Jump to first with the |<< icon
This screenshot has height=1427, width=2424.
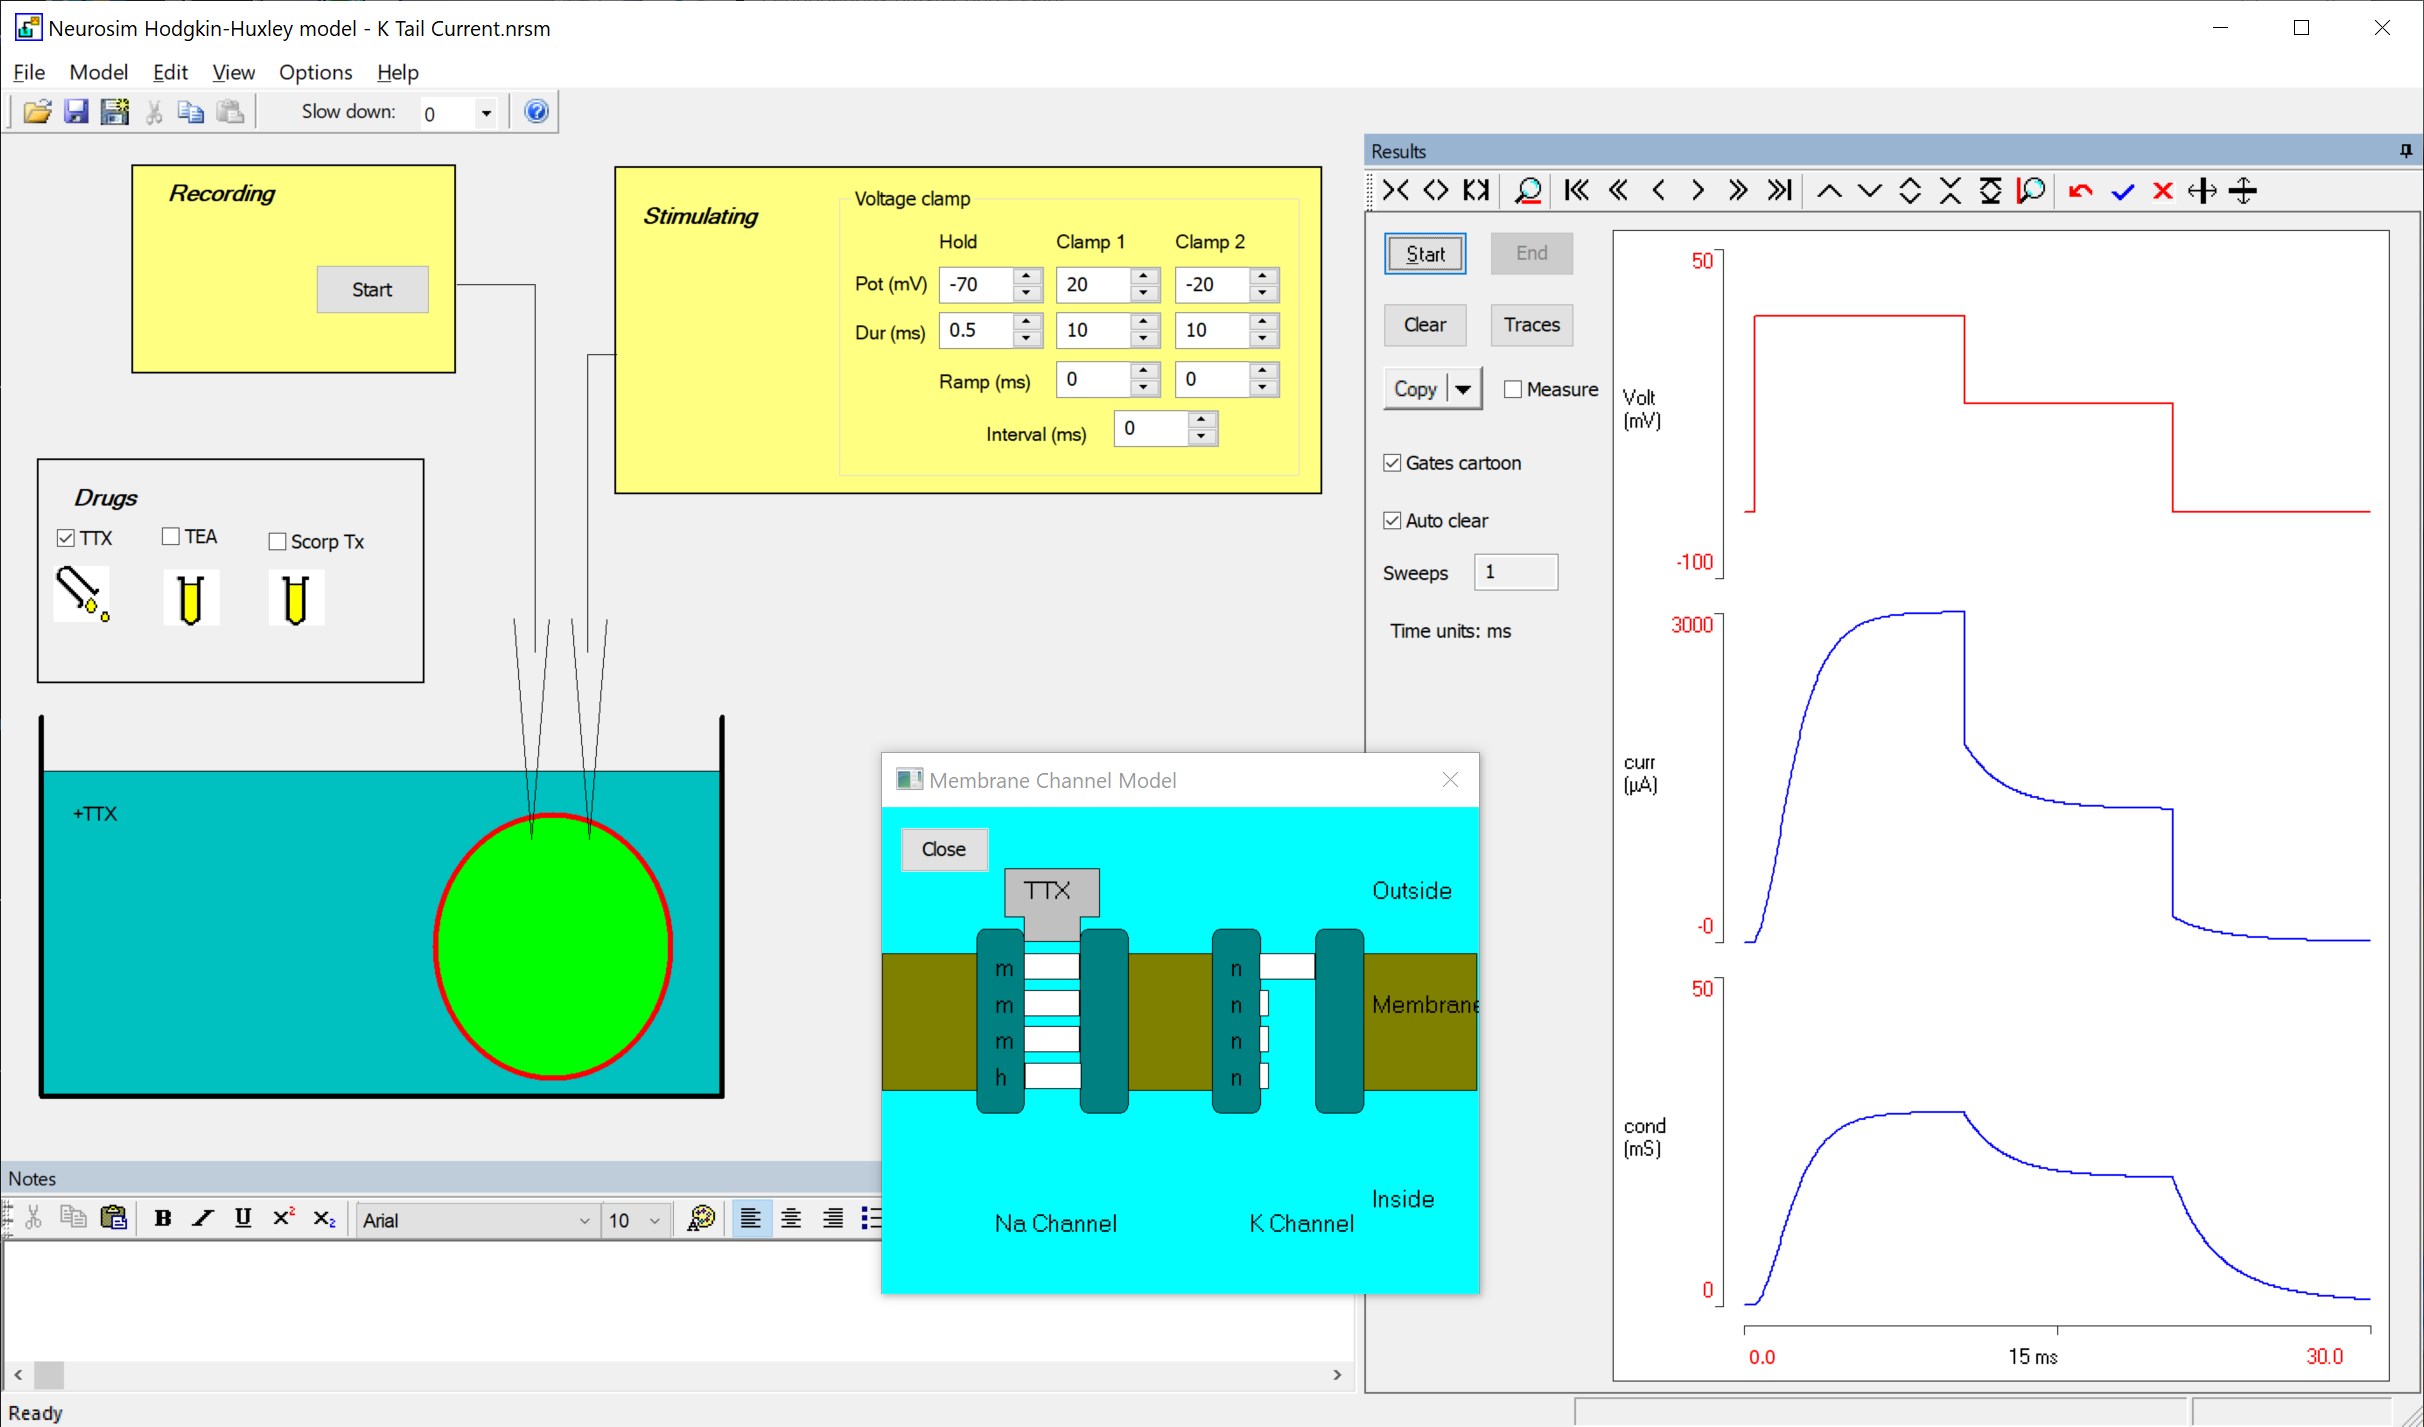pos(1576,190)
